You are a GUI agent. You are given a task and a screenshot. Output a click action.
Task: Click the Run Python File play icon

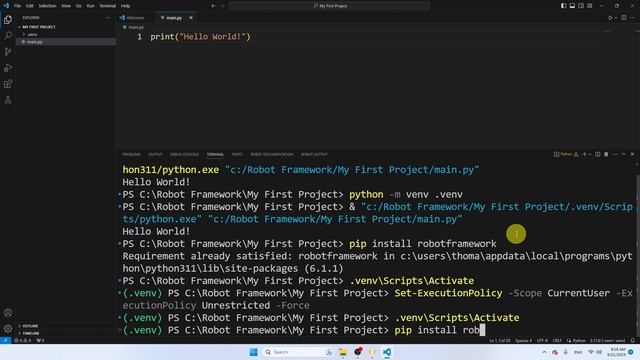(610, 18)
